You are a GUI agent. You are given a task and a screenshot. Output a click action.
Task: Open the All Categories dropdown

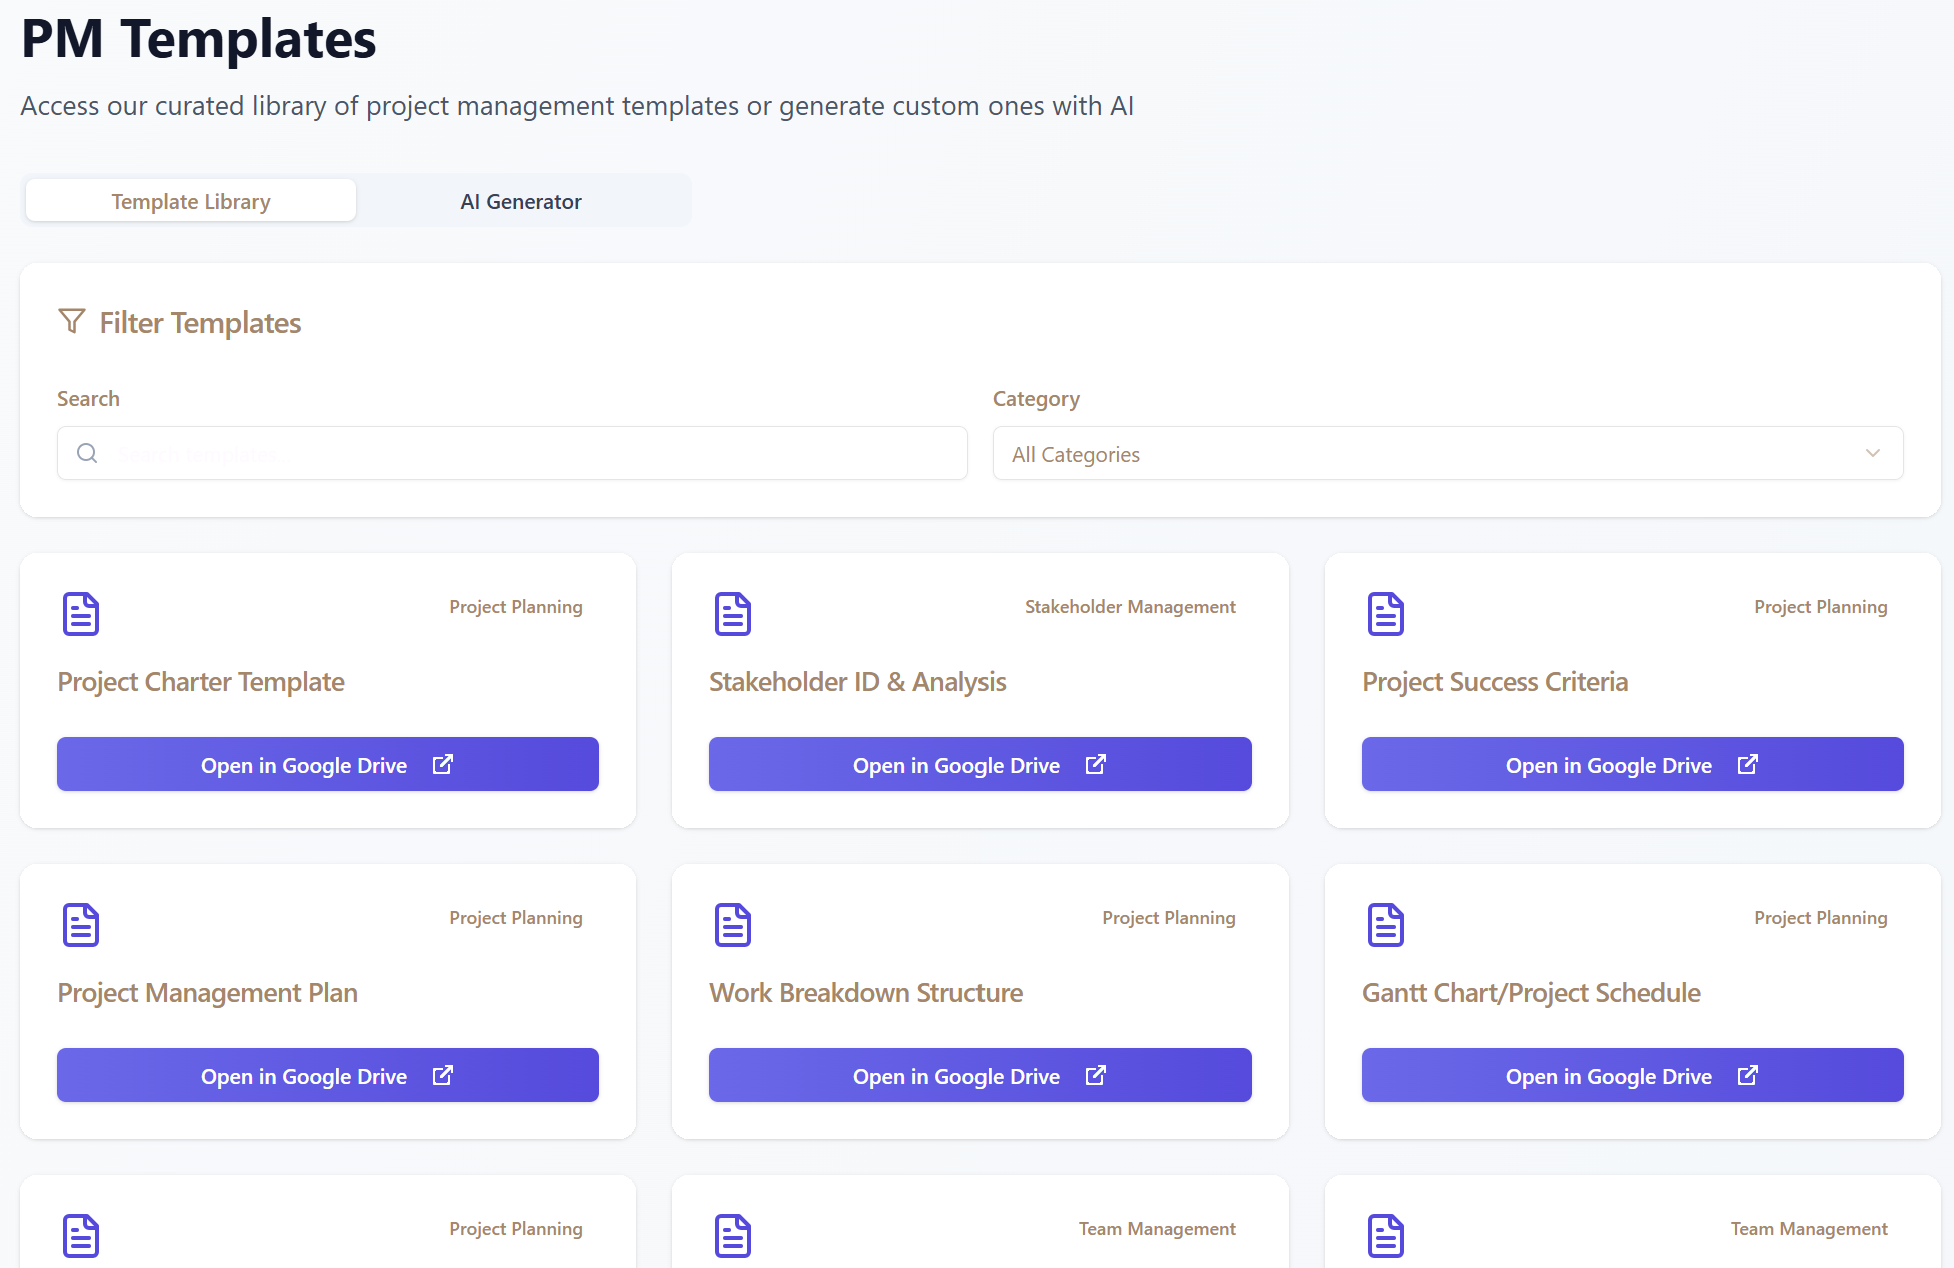[x=1447, y=454]
